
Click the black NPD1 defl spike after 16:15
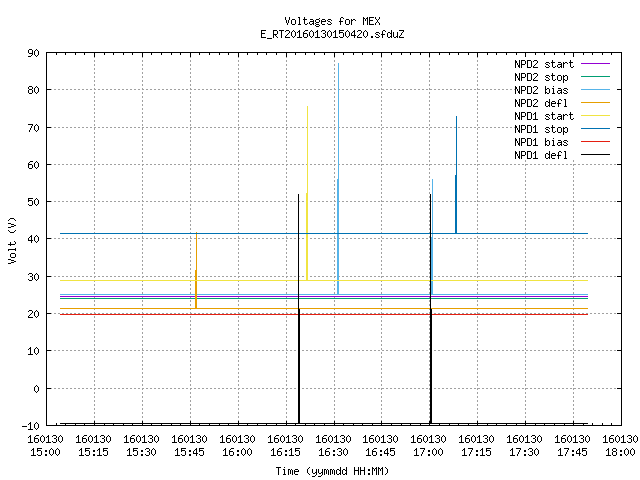click(299, 309)
